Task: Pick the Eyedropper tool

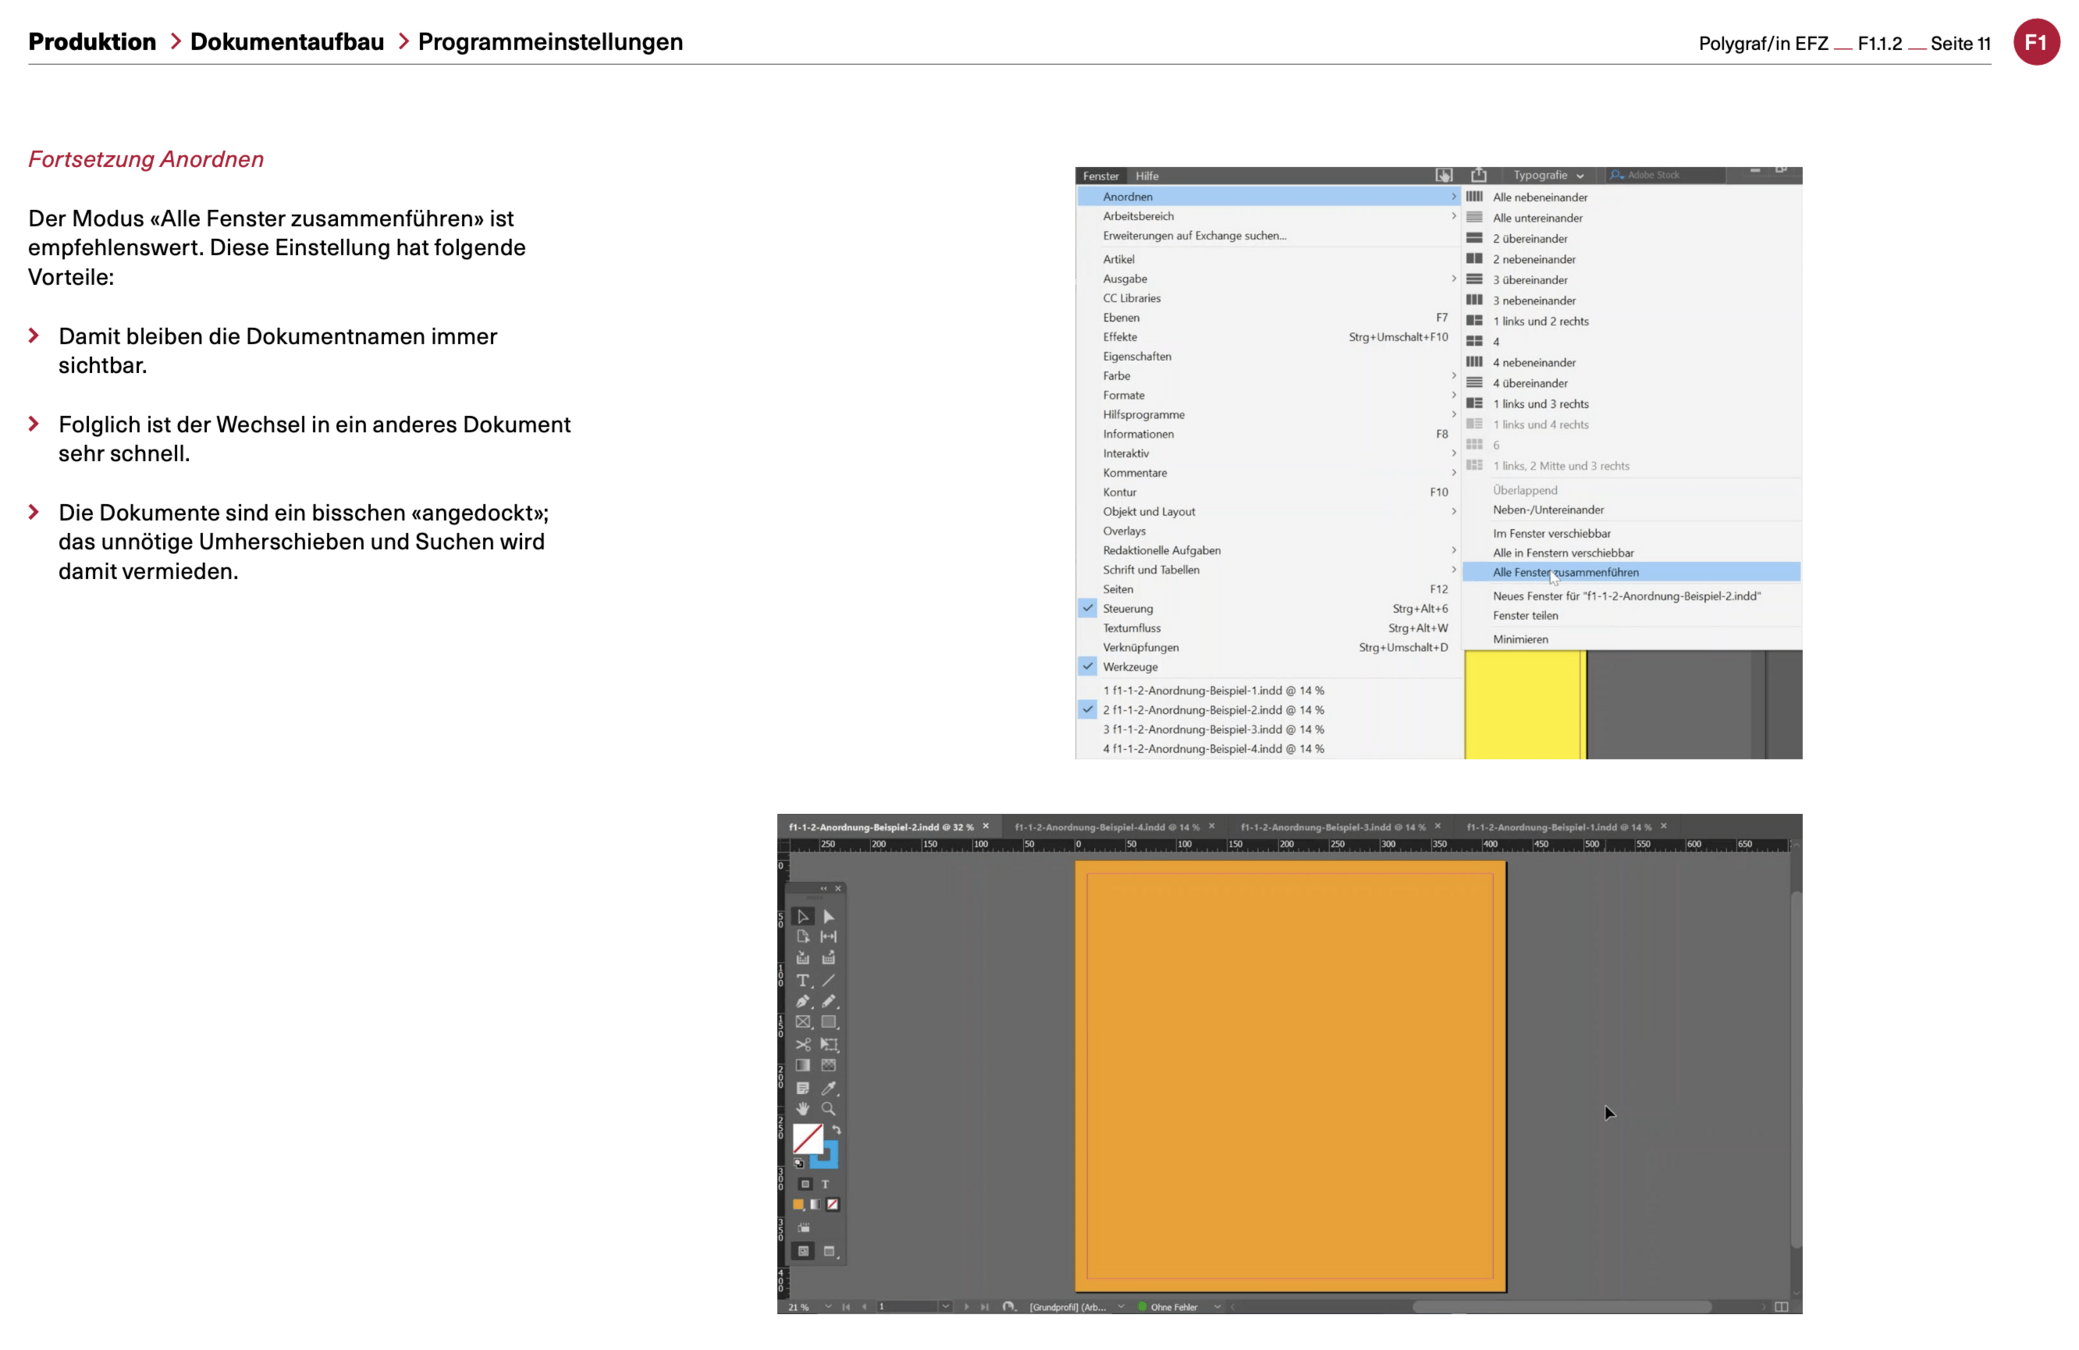Action: (x=828, y=1087)
